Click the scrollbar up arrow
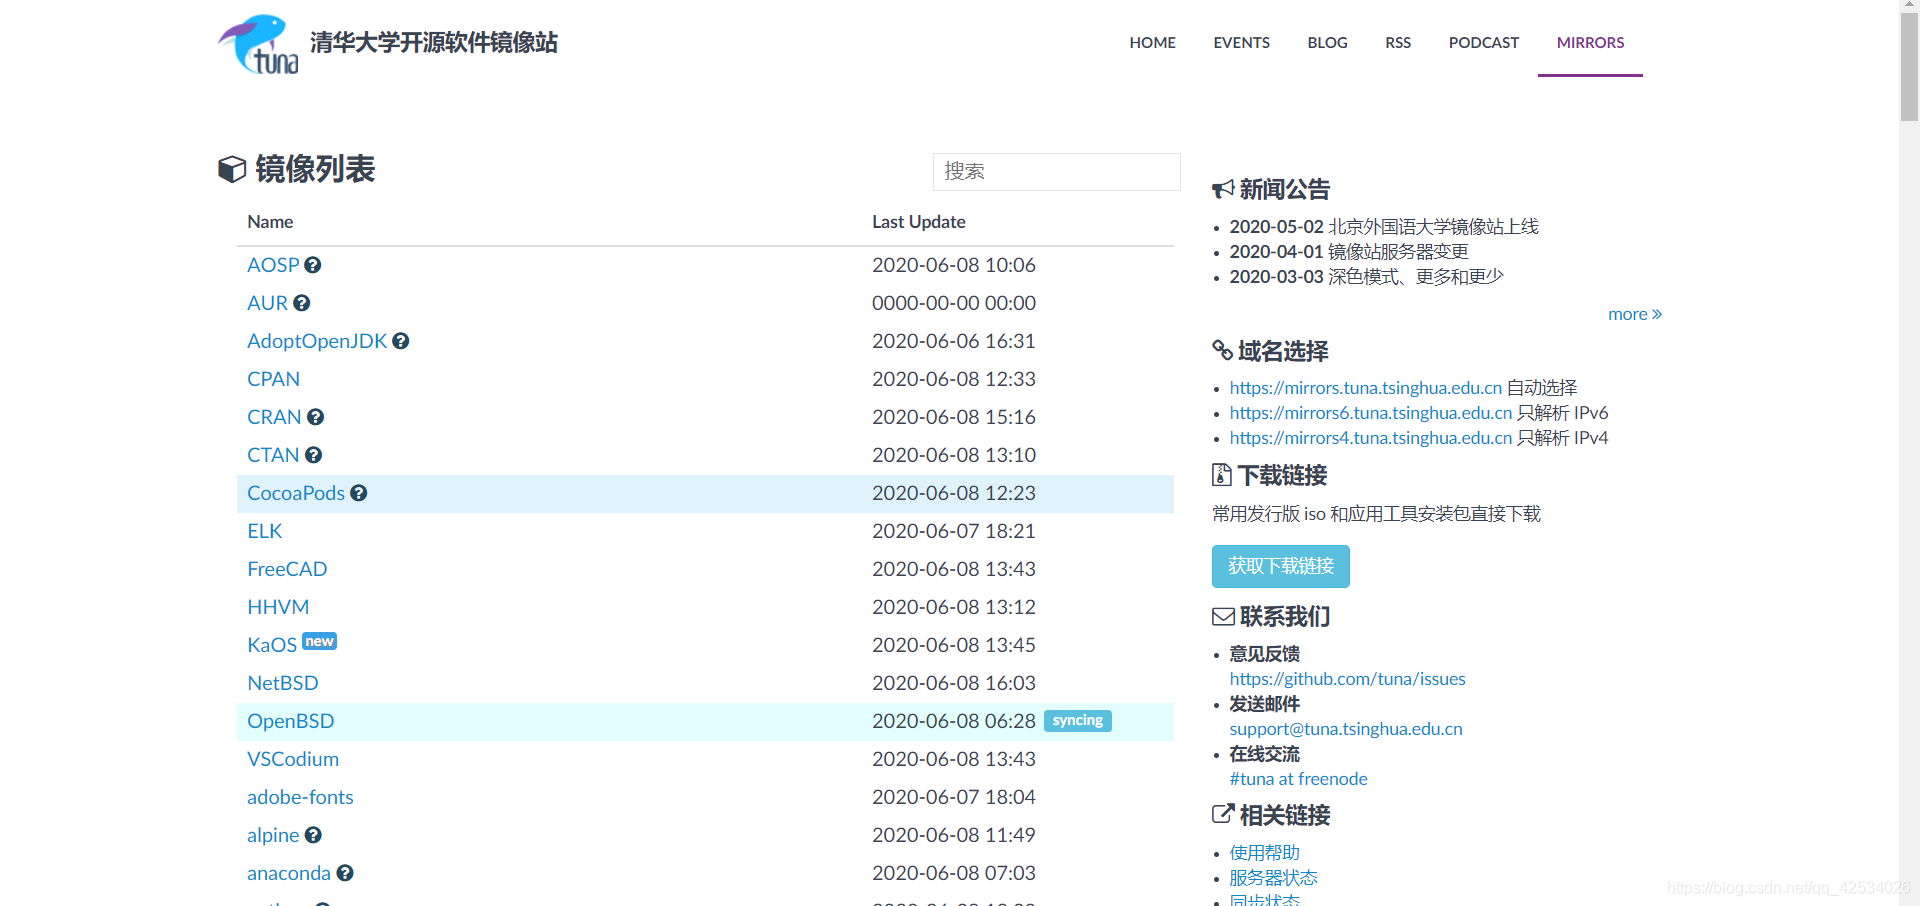 (1909, 6)
